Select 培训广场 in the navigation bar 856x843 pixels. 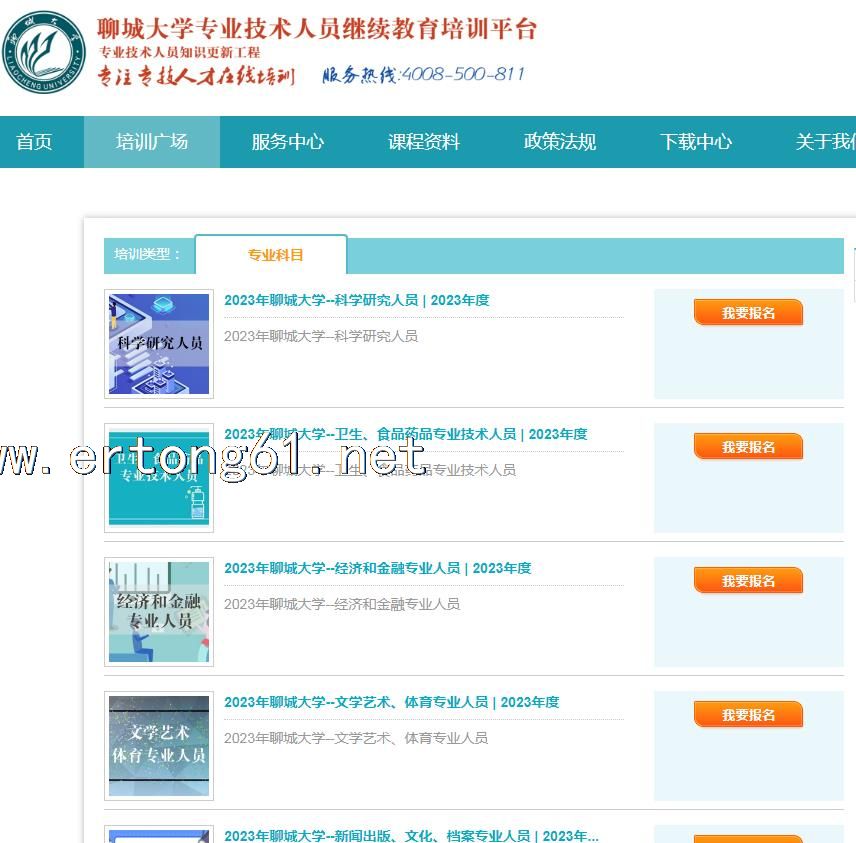click(152, 142)
